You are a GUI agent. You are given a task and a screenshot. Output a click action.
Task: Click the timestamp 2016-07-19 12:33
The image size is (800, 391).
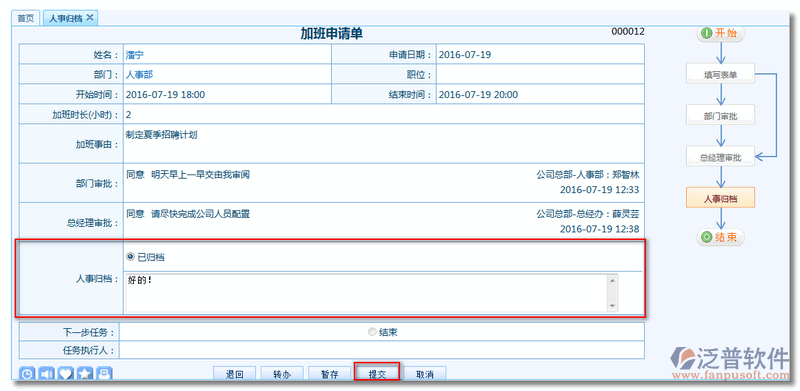pyautogui.click(x=599, y=190)
